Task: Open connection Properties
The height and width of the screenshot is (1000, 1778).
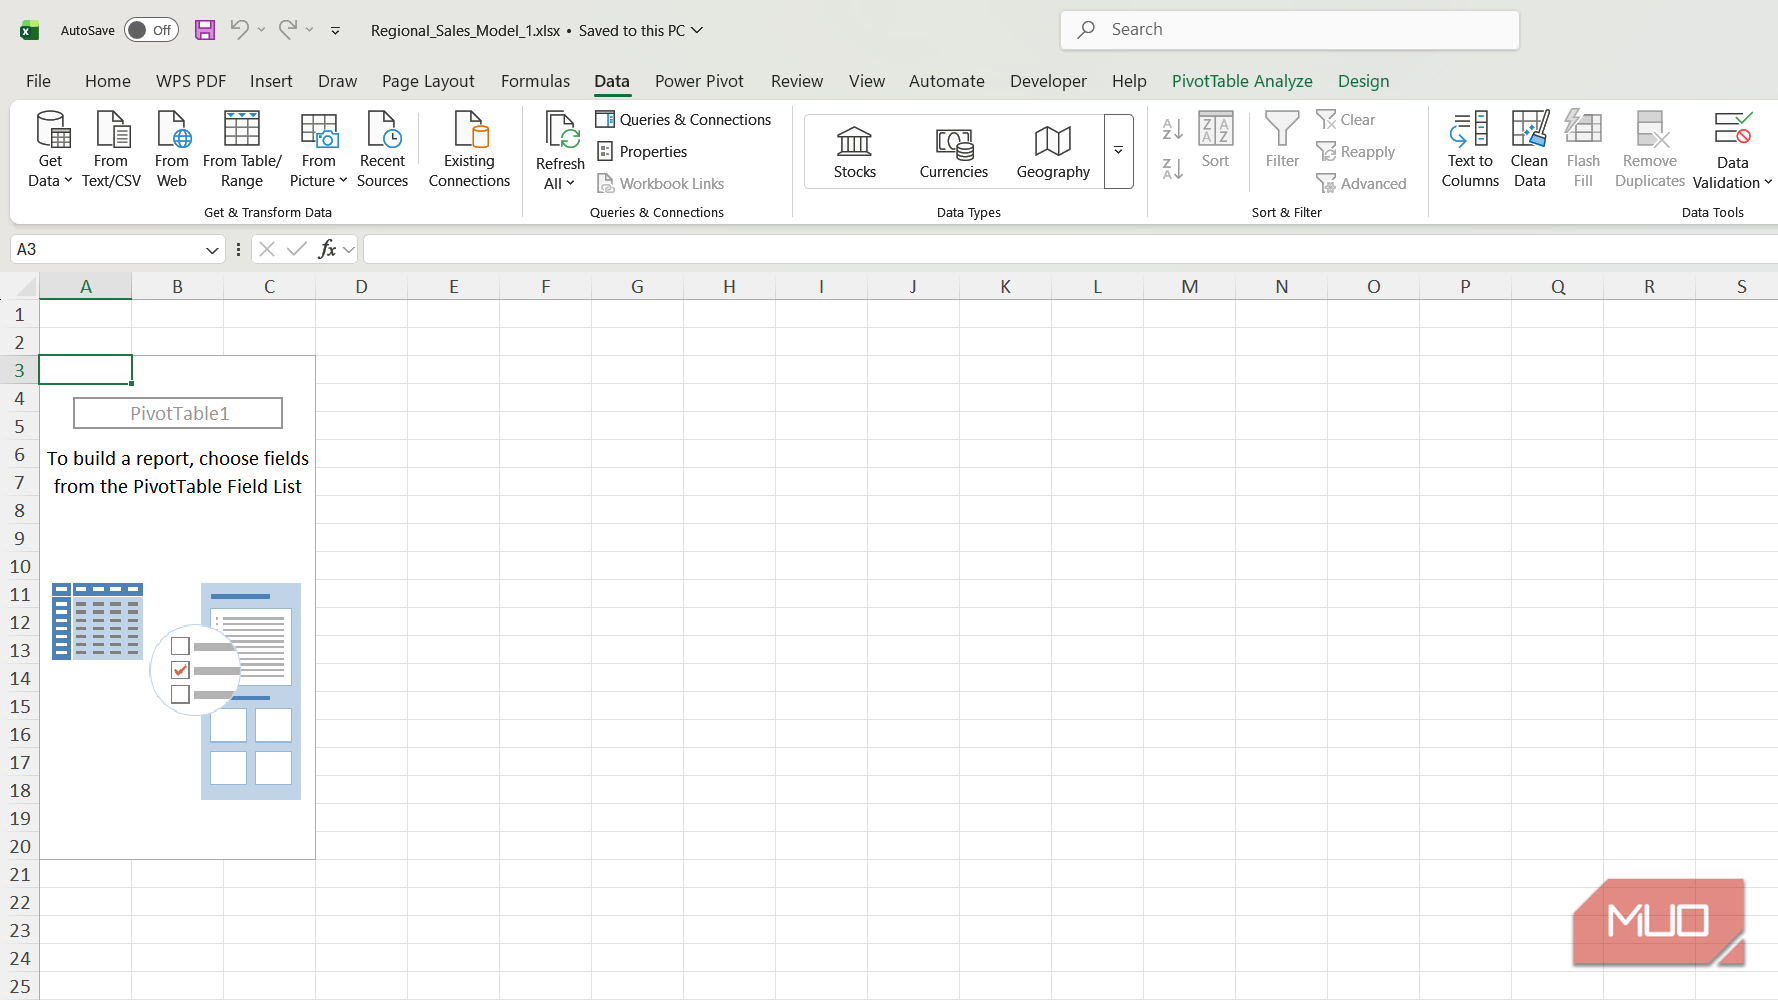Action: click(642, 152)
